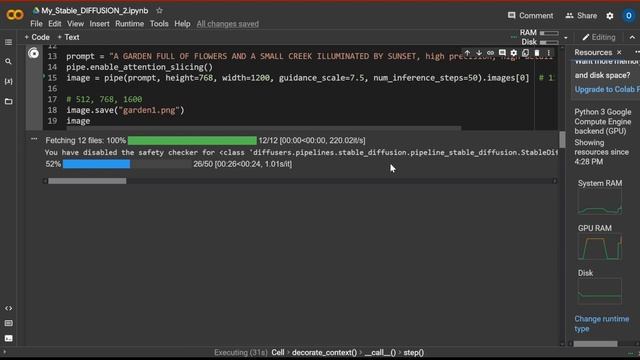Star the My_Stable_DIFFUSION_2.ipynb notebook
640x360 pixels.
click(160, 11)
